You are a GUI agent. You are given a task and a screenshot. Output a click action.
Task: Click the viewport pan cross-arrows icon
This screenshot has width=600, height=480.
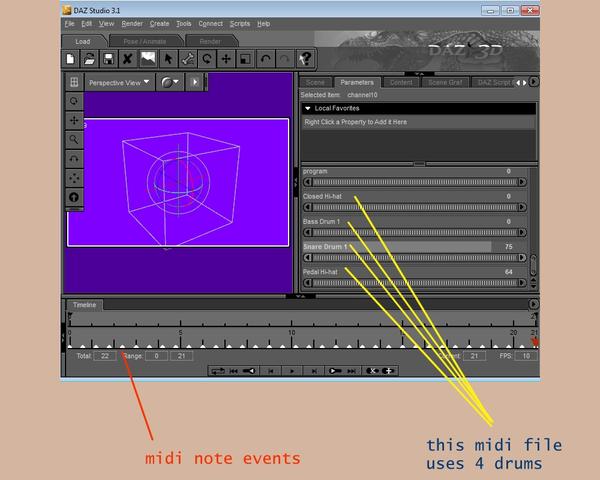(x=74, y=121)
